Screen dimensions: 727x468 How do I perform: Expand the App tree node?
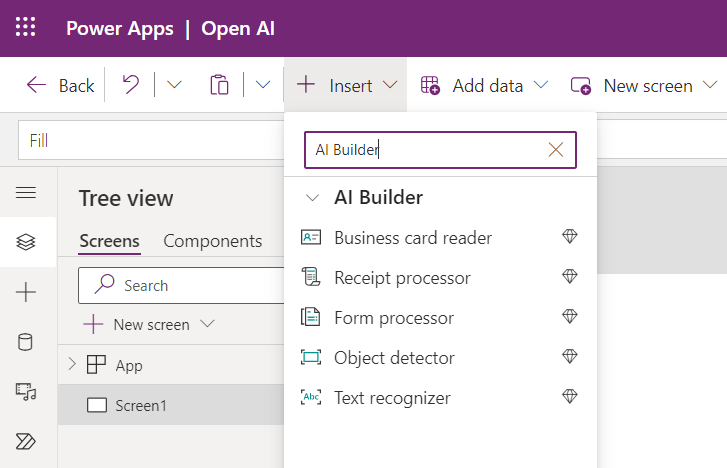(x=72, y=364)
